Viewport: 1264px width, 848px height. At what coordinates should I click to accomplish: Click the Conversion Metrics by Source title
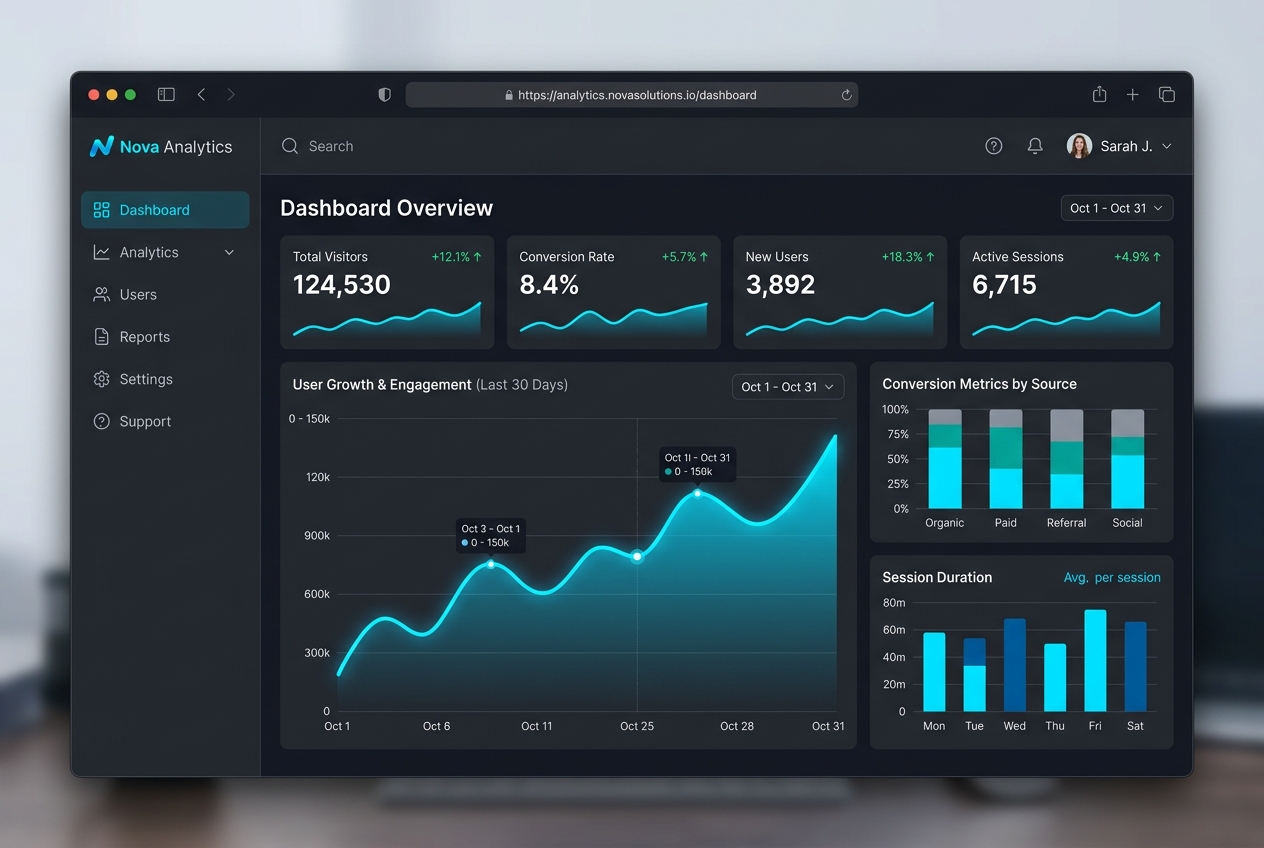980,384
